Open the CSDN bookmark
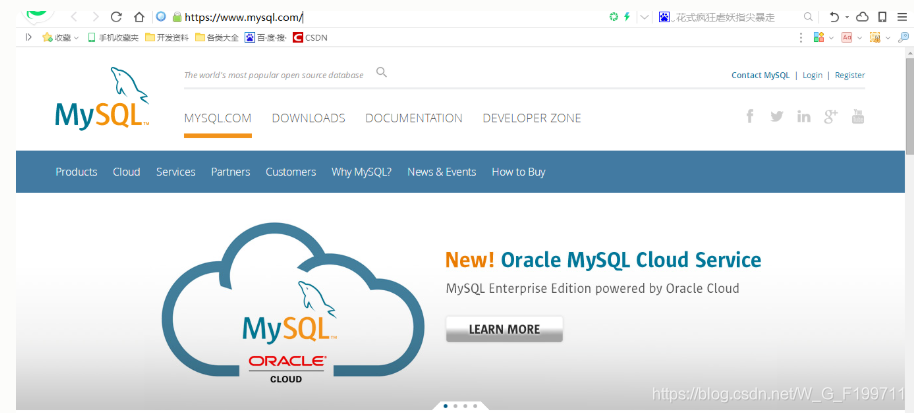This screenshot has width=914, height=413. (310, 38)
